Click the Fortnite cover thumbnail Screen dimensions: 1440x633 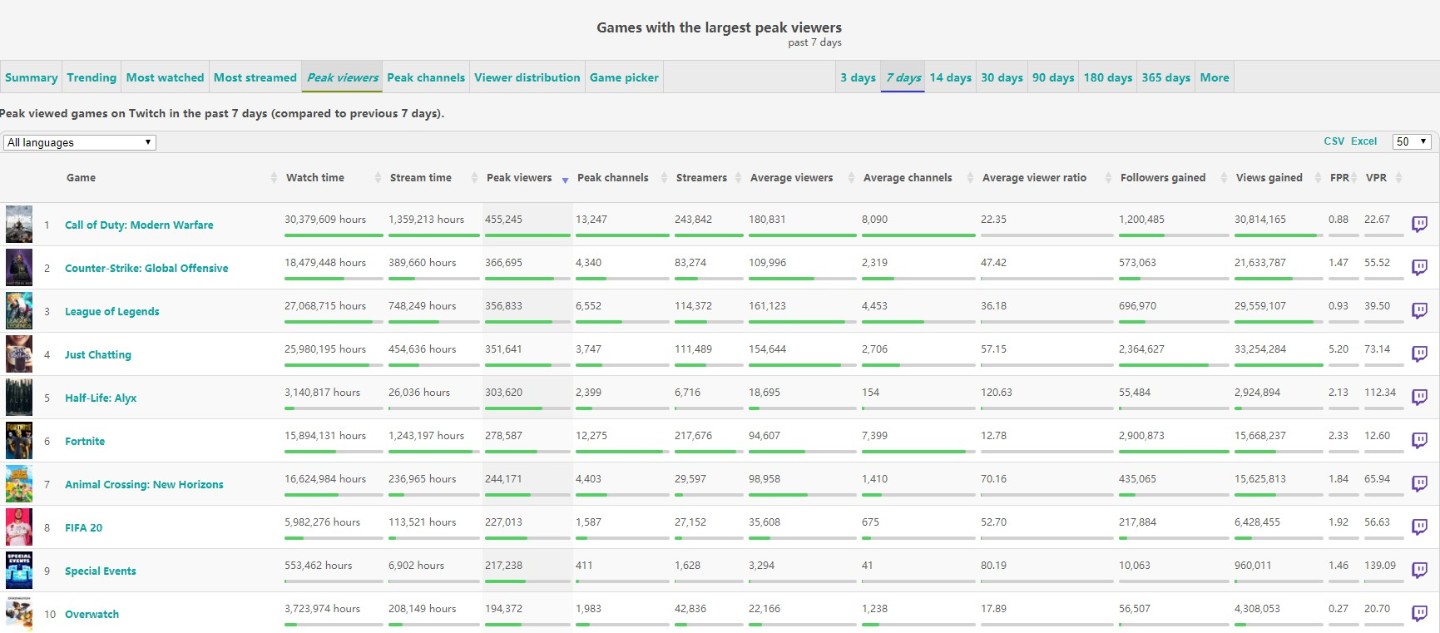(19, 441)
